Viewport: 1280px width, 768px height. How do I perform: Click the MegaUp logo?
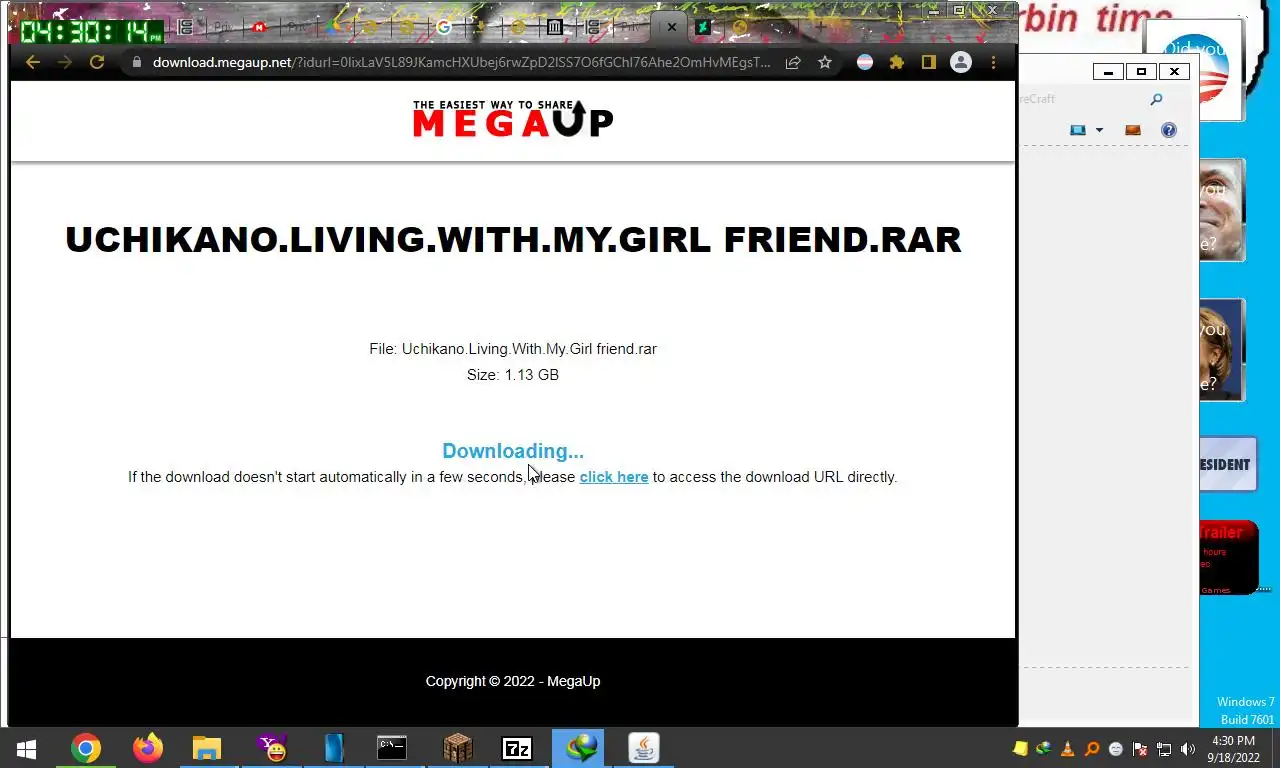click(513, 118)
